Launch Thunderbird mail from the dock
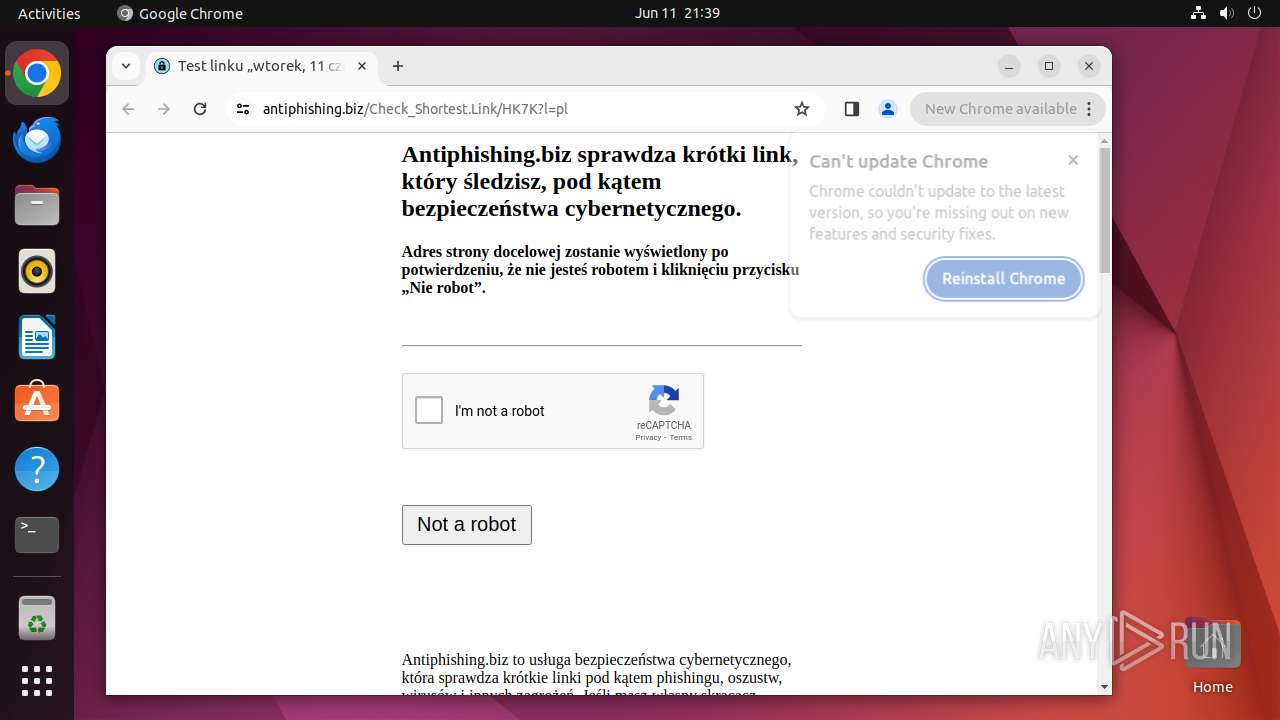The height and width of the screenshot is (720, 1280). 37,140
